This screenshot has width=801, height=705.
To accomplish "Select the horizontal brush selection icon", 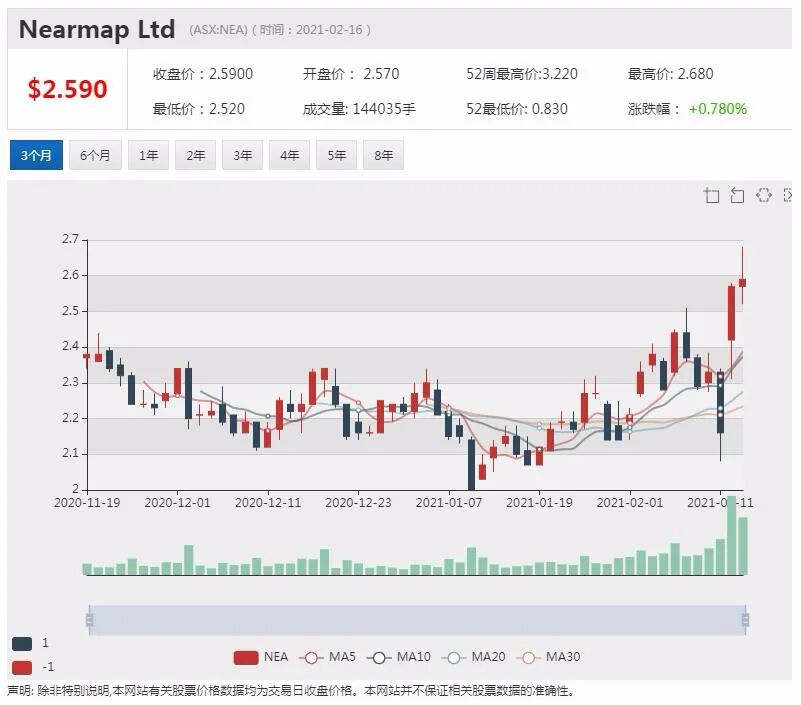I will (x=763, y=195).
